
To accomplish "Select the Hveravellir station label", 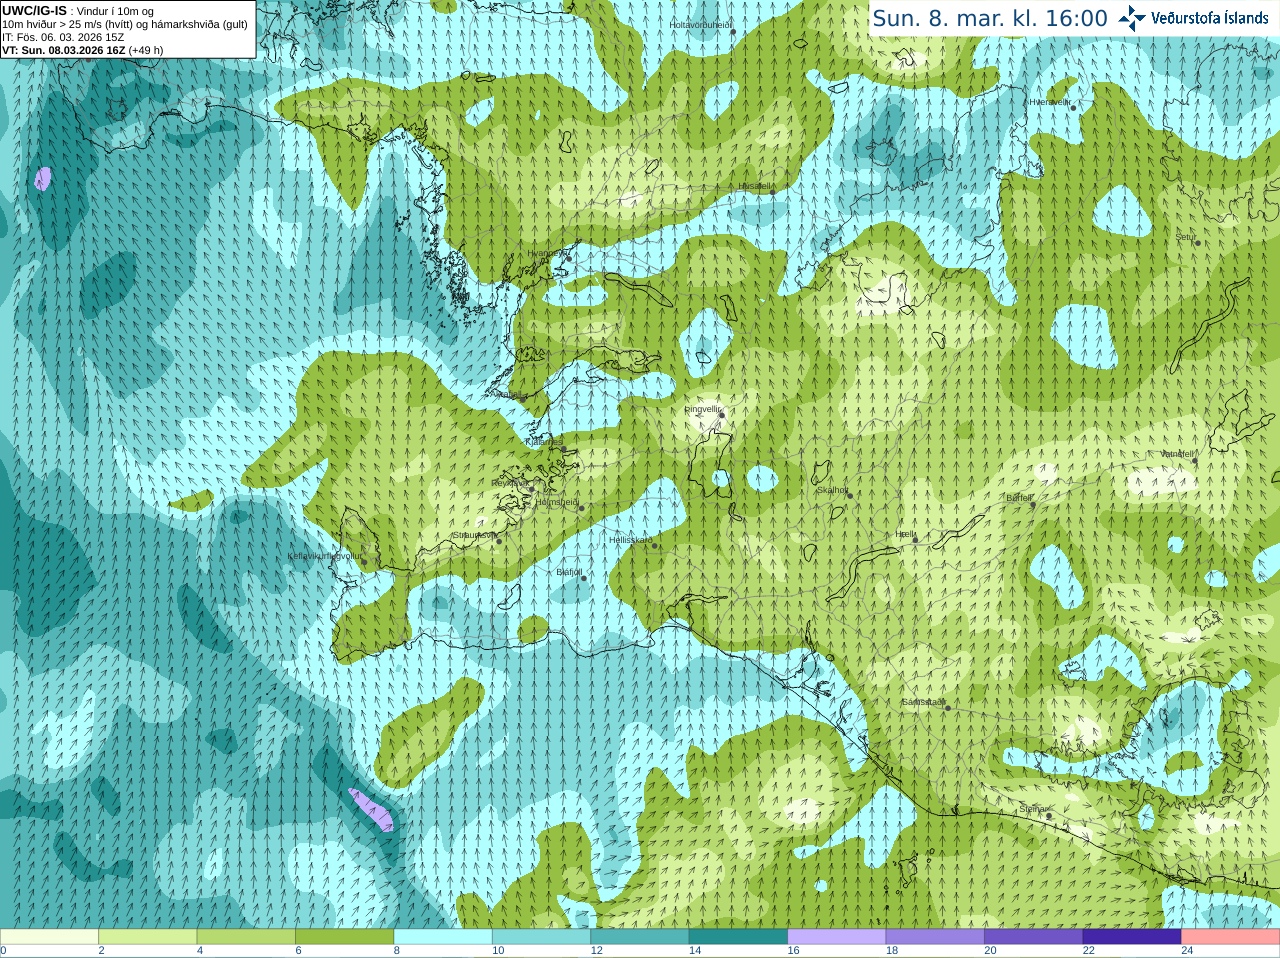I will (1050, 102).
